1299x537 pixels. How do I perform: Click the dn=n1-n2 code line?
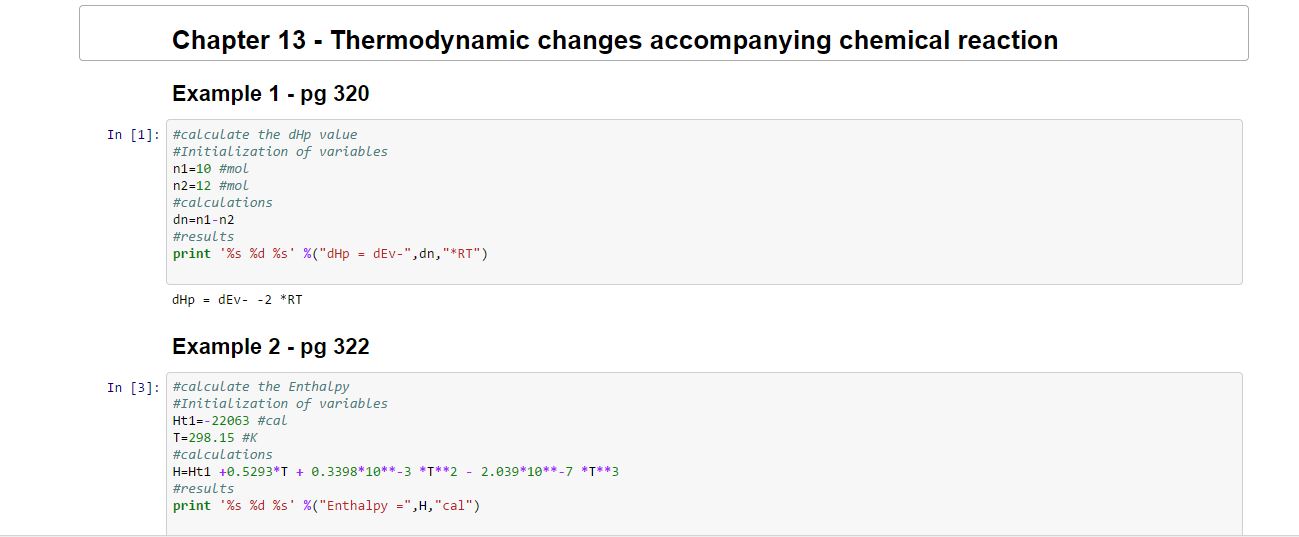pyautogui.click(x=203, y=219)
